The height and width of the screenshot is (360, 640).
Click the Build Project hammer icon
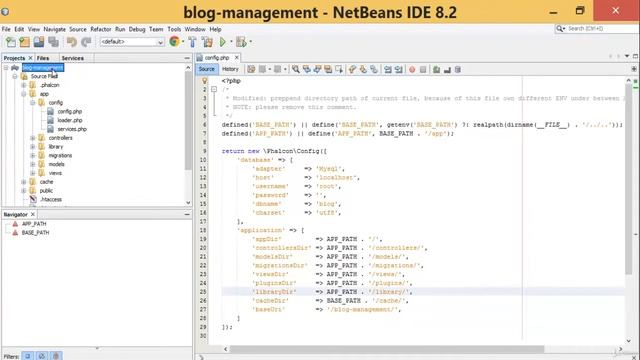pos(192,42)
